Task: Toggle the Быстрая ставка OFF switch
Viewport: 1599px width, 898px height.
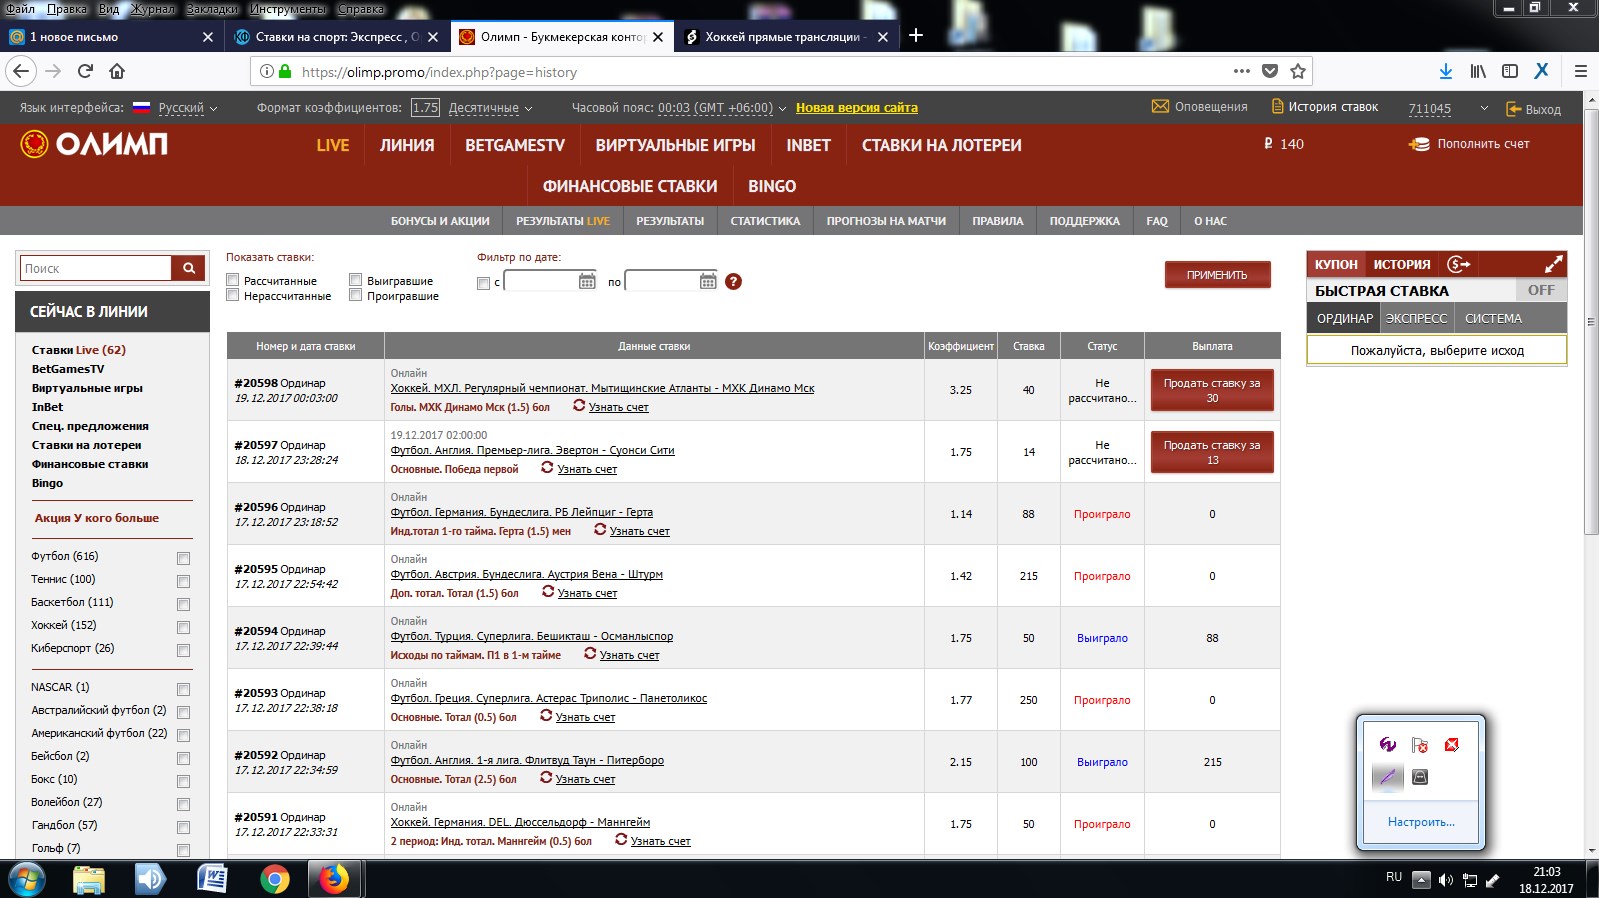Action: [1541, 290]
